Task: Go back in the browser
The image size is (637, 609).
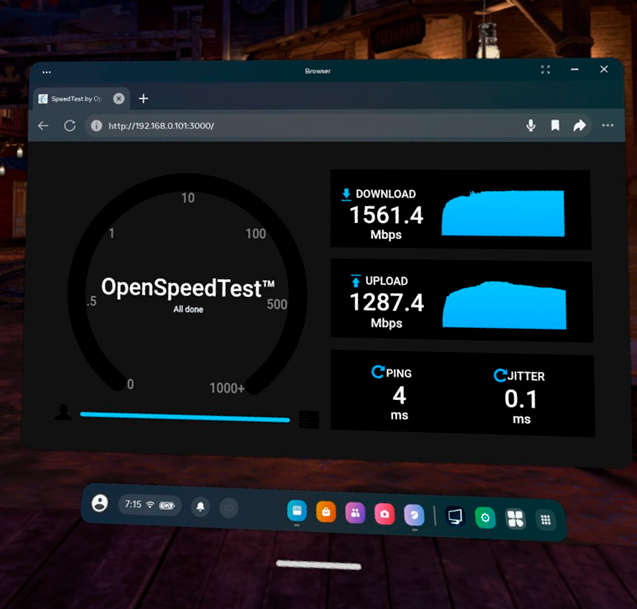Action: point(43,126)
